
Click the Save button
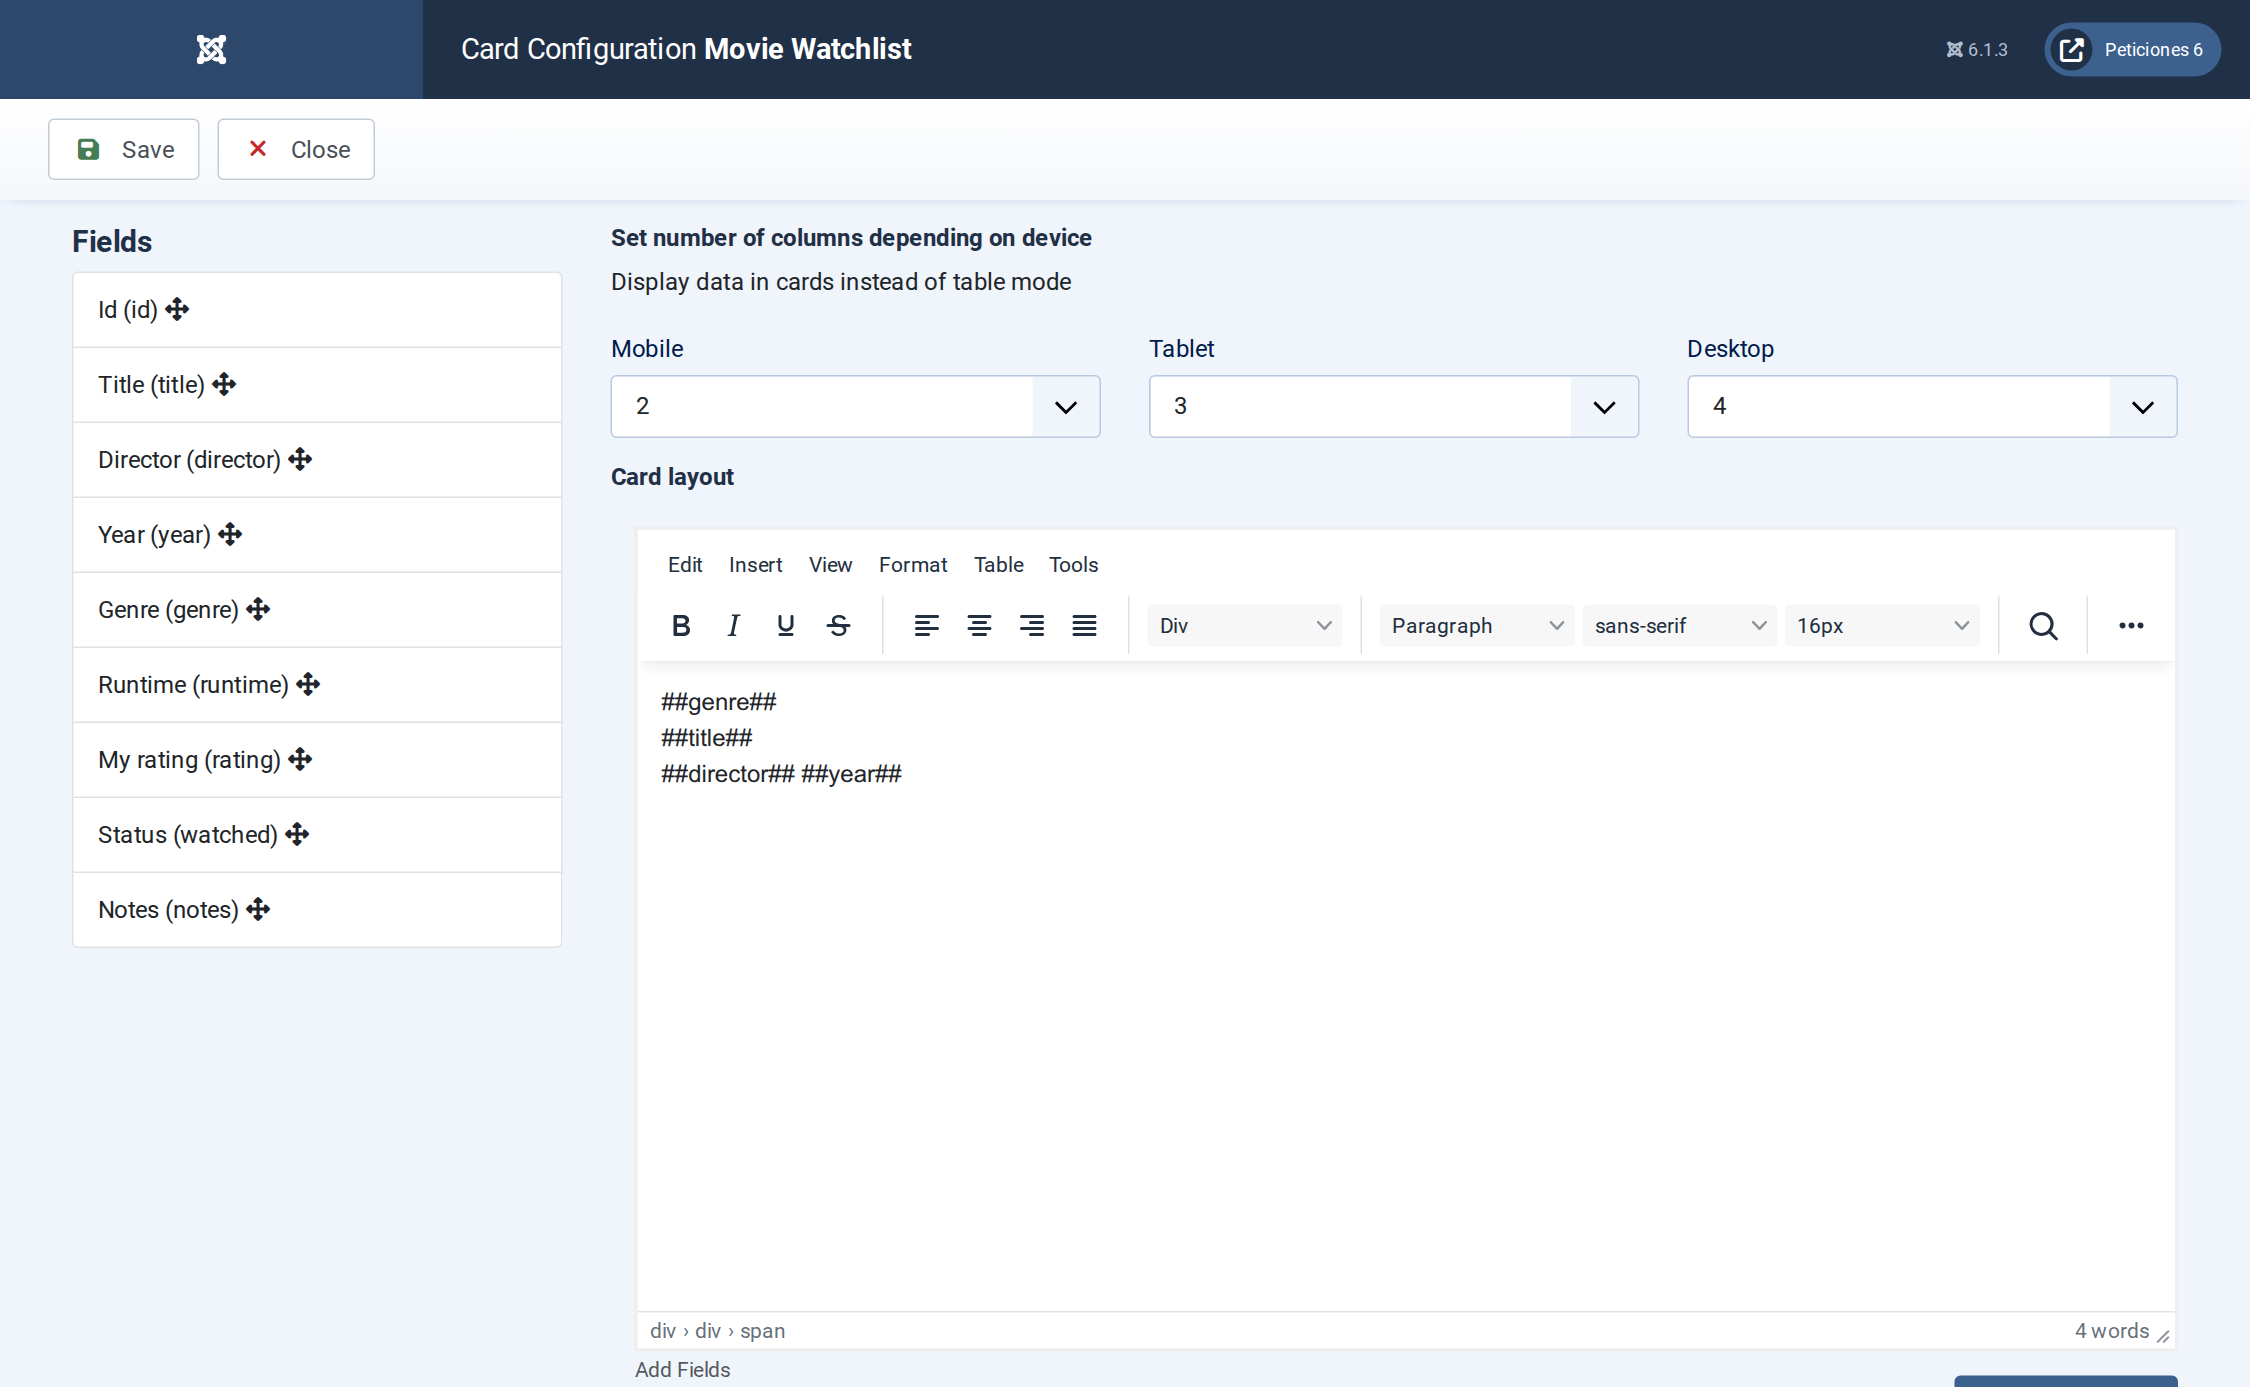tap(124, 150)
